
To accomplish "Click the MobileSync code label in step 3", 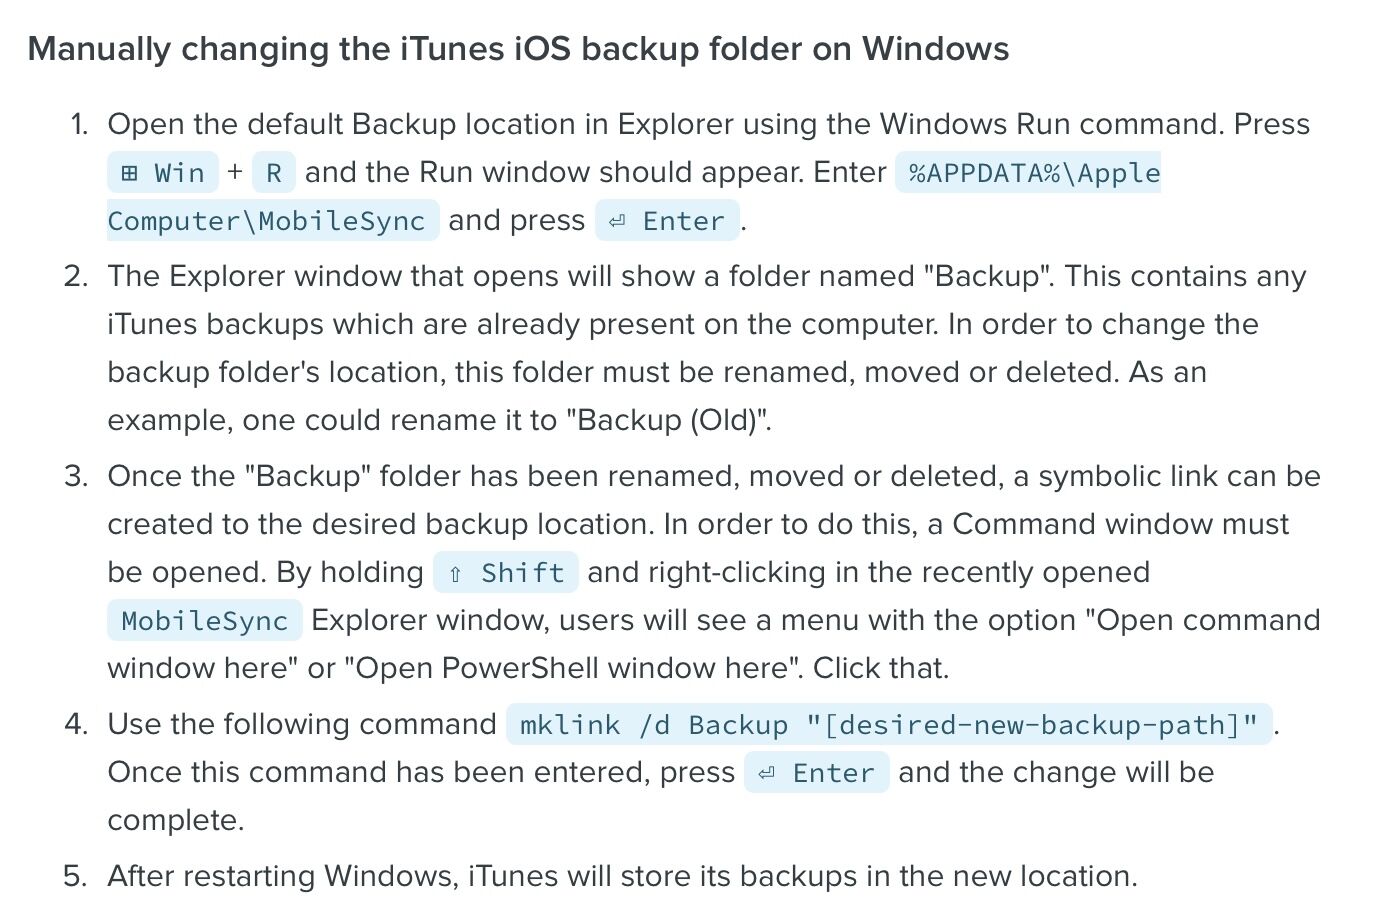I will pyautogui.click(x=205, y=620).
